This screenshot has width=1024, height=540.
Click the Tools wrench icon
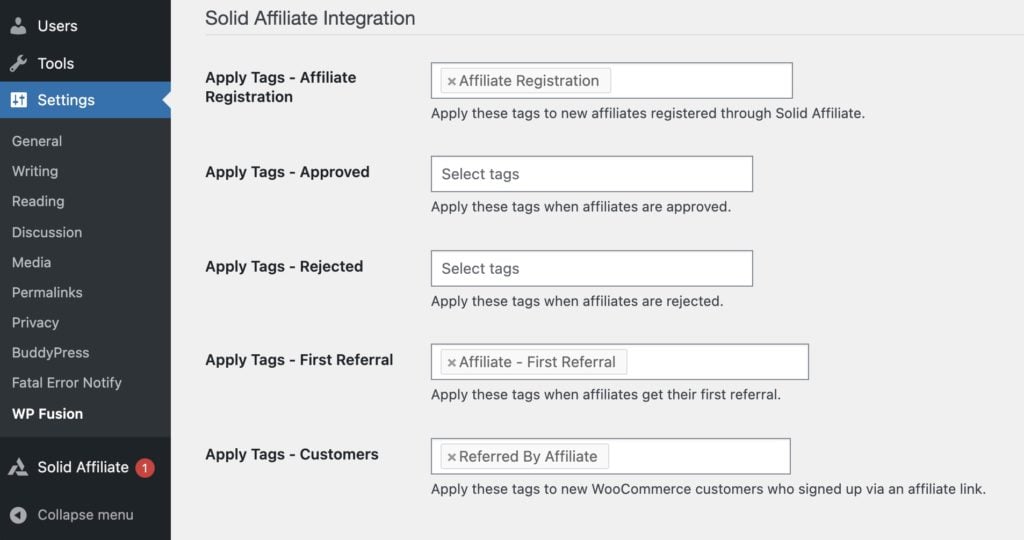[18, 63]
